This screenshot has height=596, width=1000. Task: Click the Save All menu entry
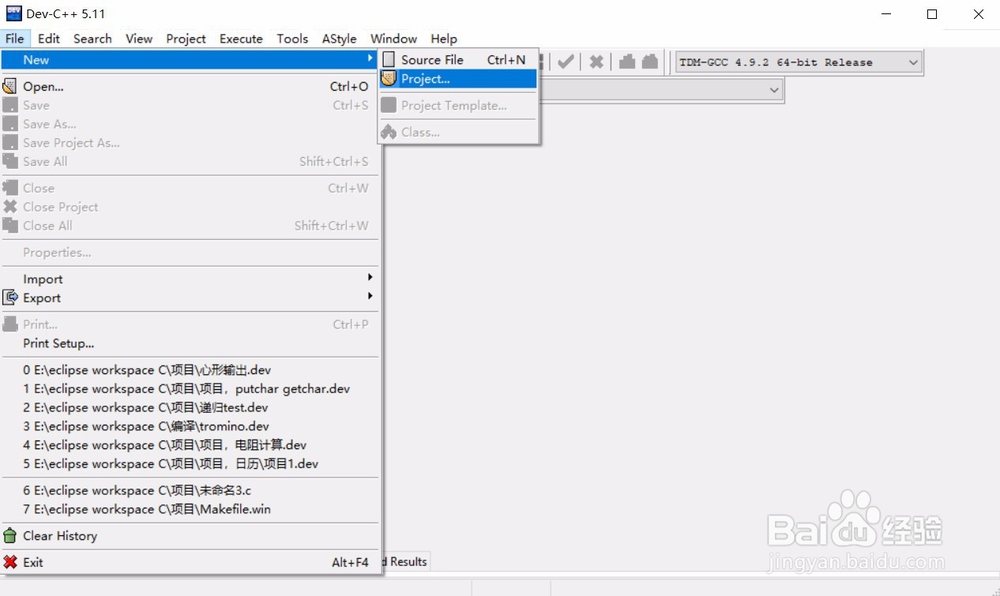pos(189,162)
